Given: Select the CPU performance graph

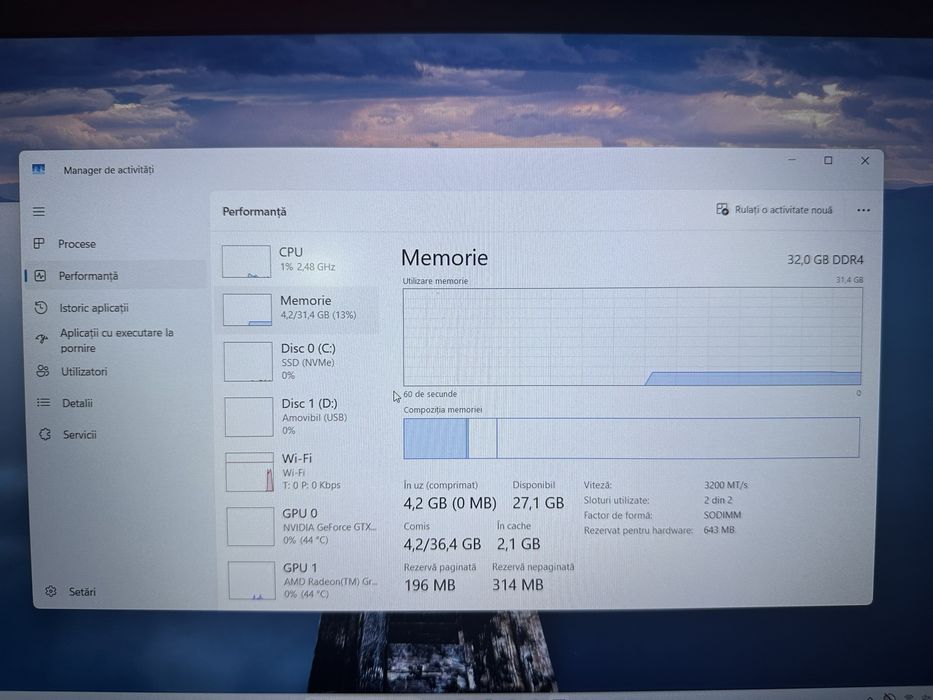Looking at the screenshot, I should point(246,261).
